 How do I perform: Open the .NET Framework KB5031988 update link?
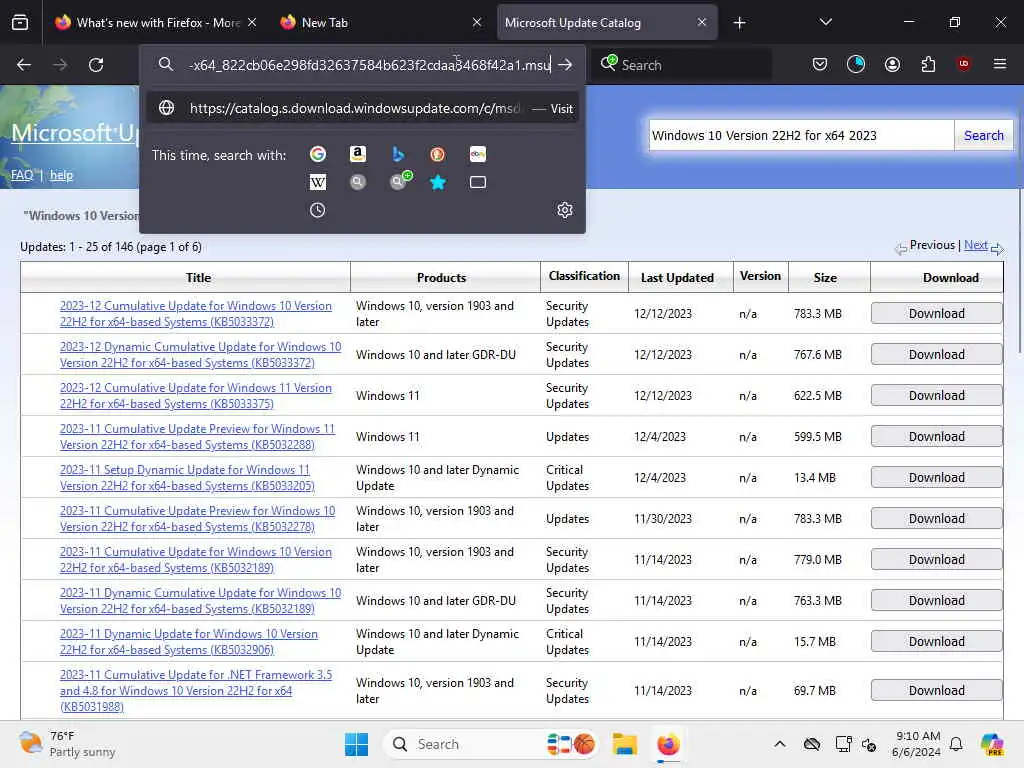[196, 690]
